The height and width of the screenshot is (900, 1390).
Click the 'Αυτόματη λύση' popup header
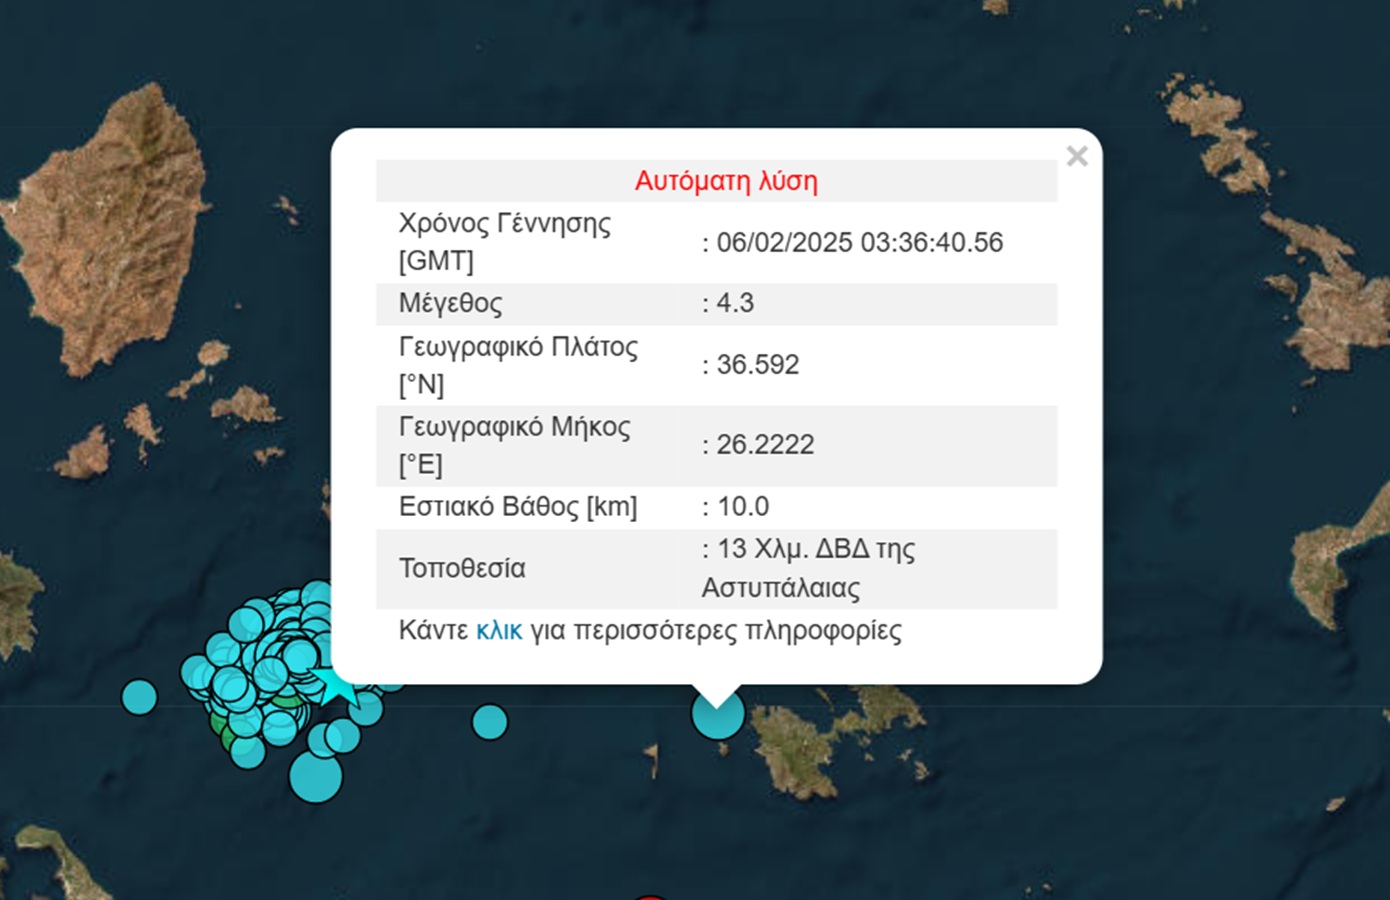click(726, 181)
